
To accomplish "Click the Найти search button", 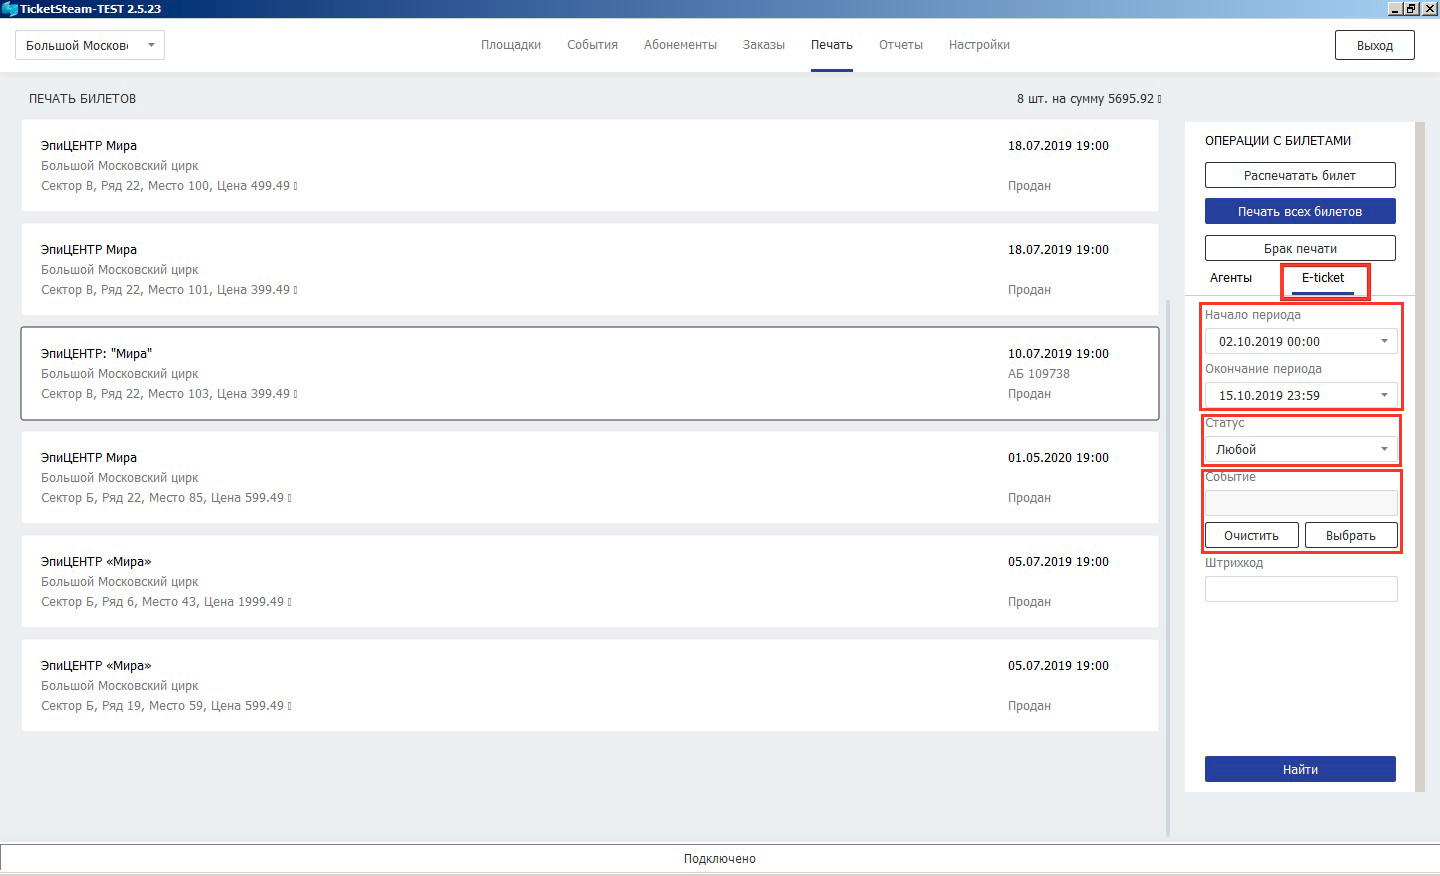I will point(1300,769).
